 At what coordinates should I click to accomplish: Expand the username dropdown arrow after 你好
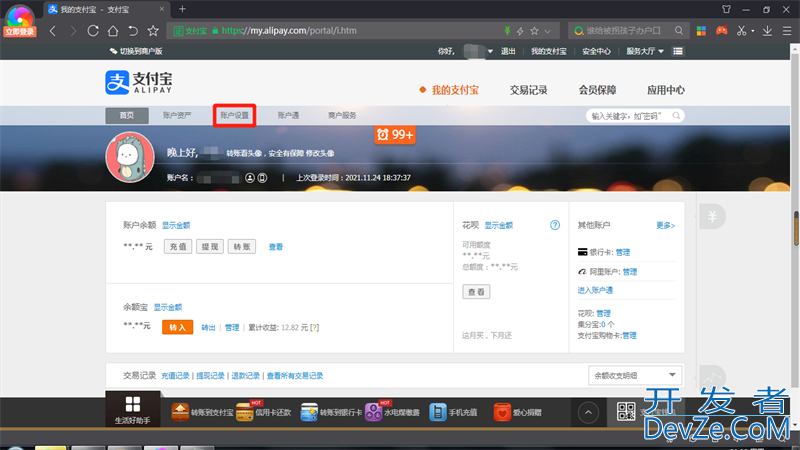pos(490,51)
